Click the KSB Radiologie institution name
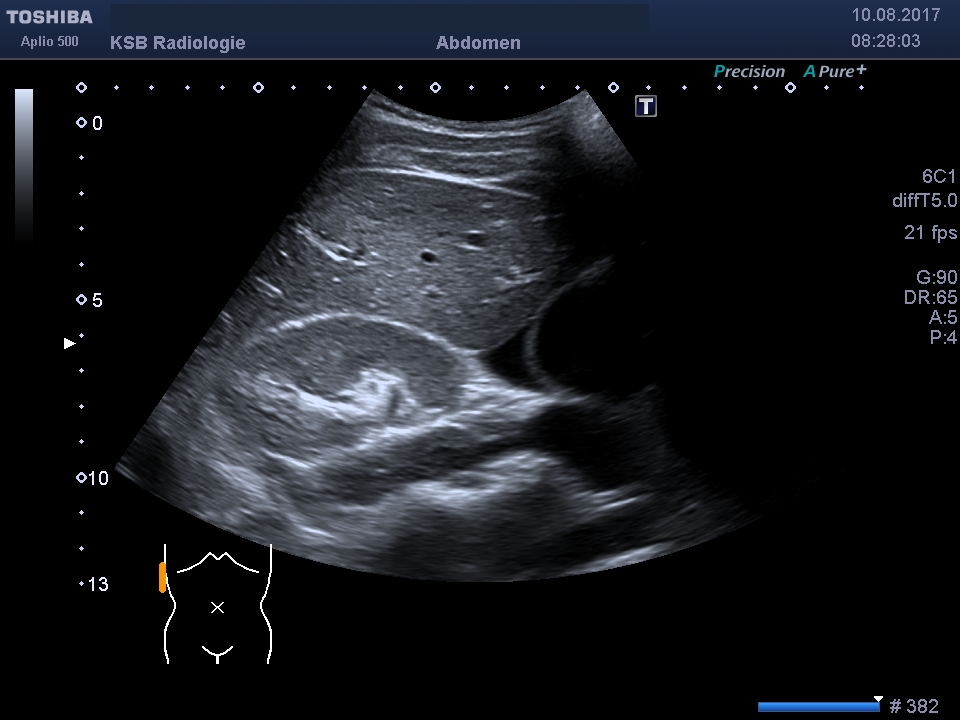960x720 pixels. [178, 43]
